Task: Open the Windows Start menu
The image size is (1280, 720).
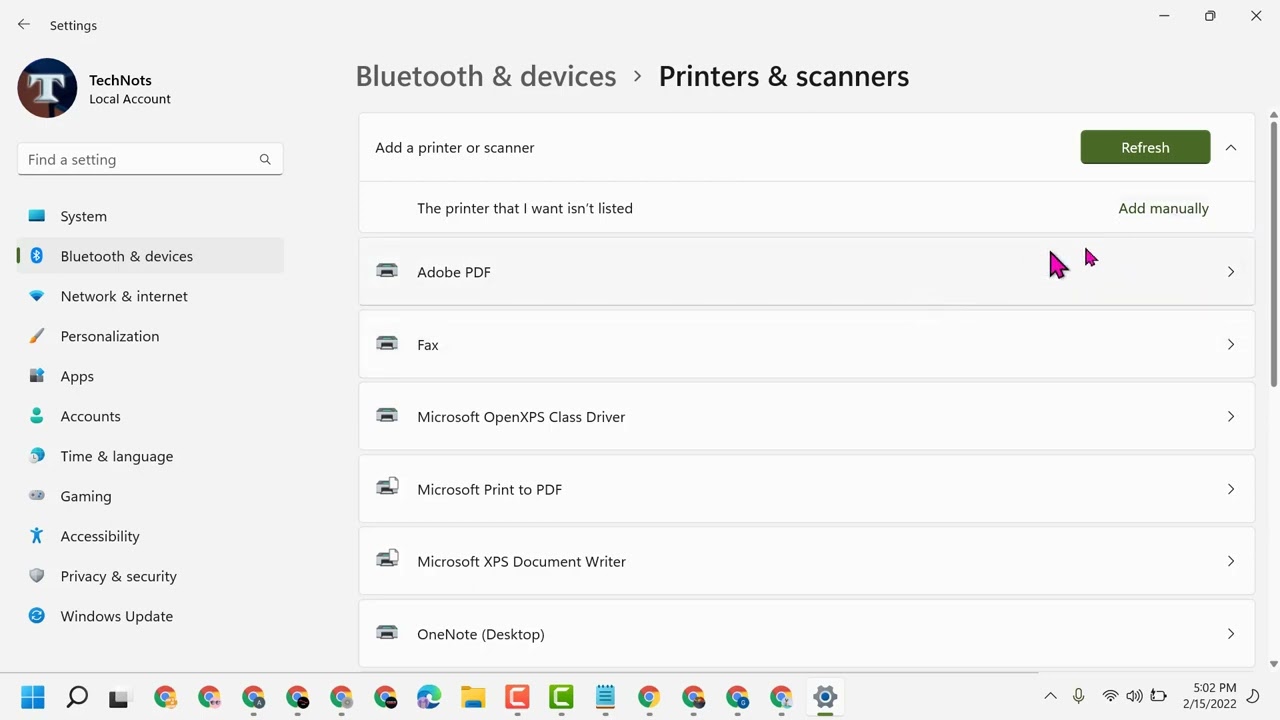Action: click(33, 697)
